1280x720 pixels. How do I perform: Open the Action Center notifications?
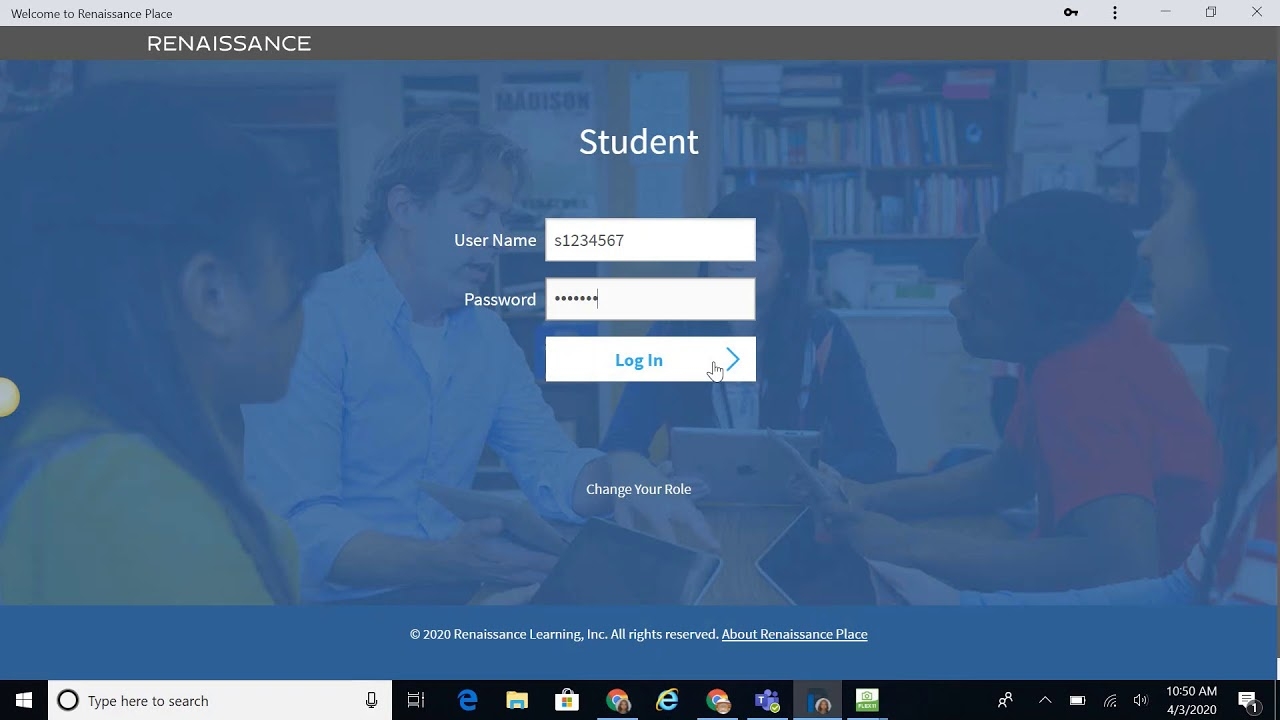click(1248, 700)
